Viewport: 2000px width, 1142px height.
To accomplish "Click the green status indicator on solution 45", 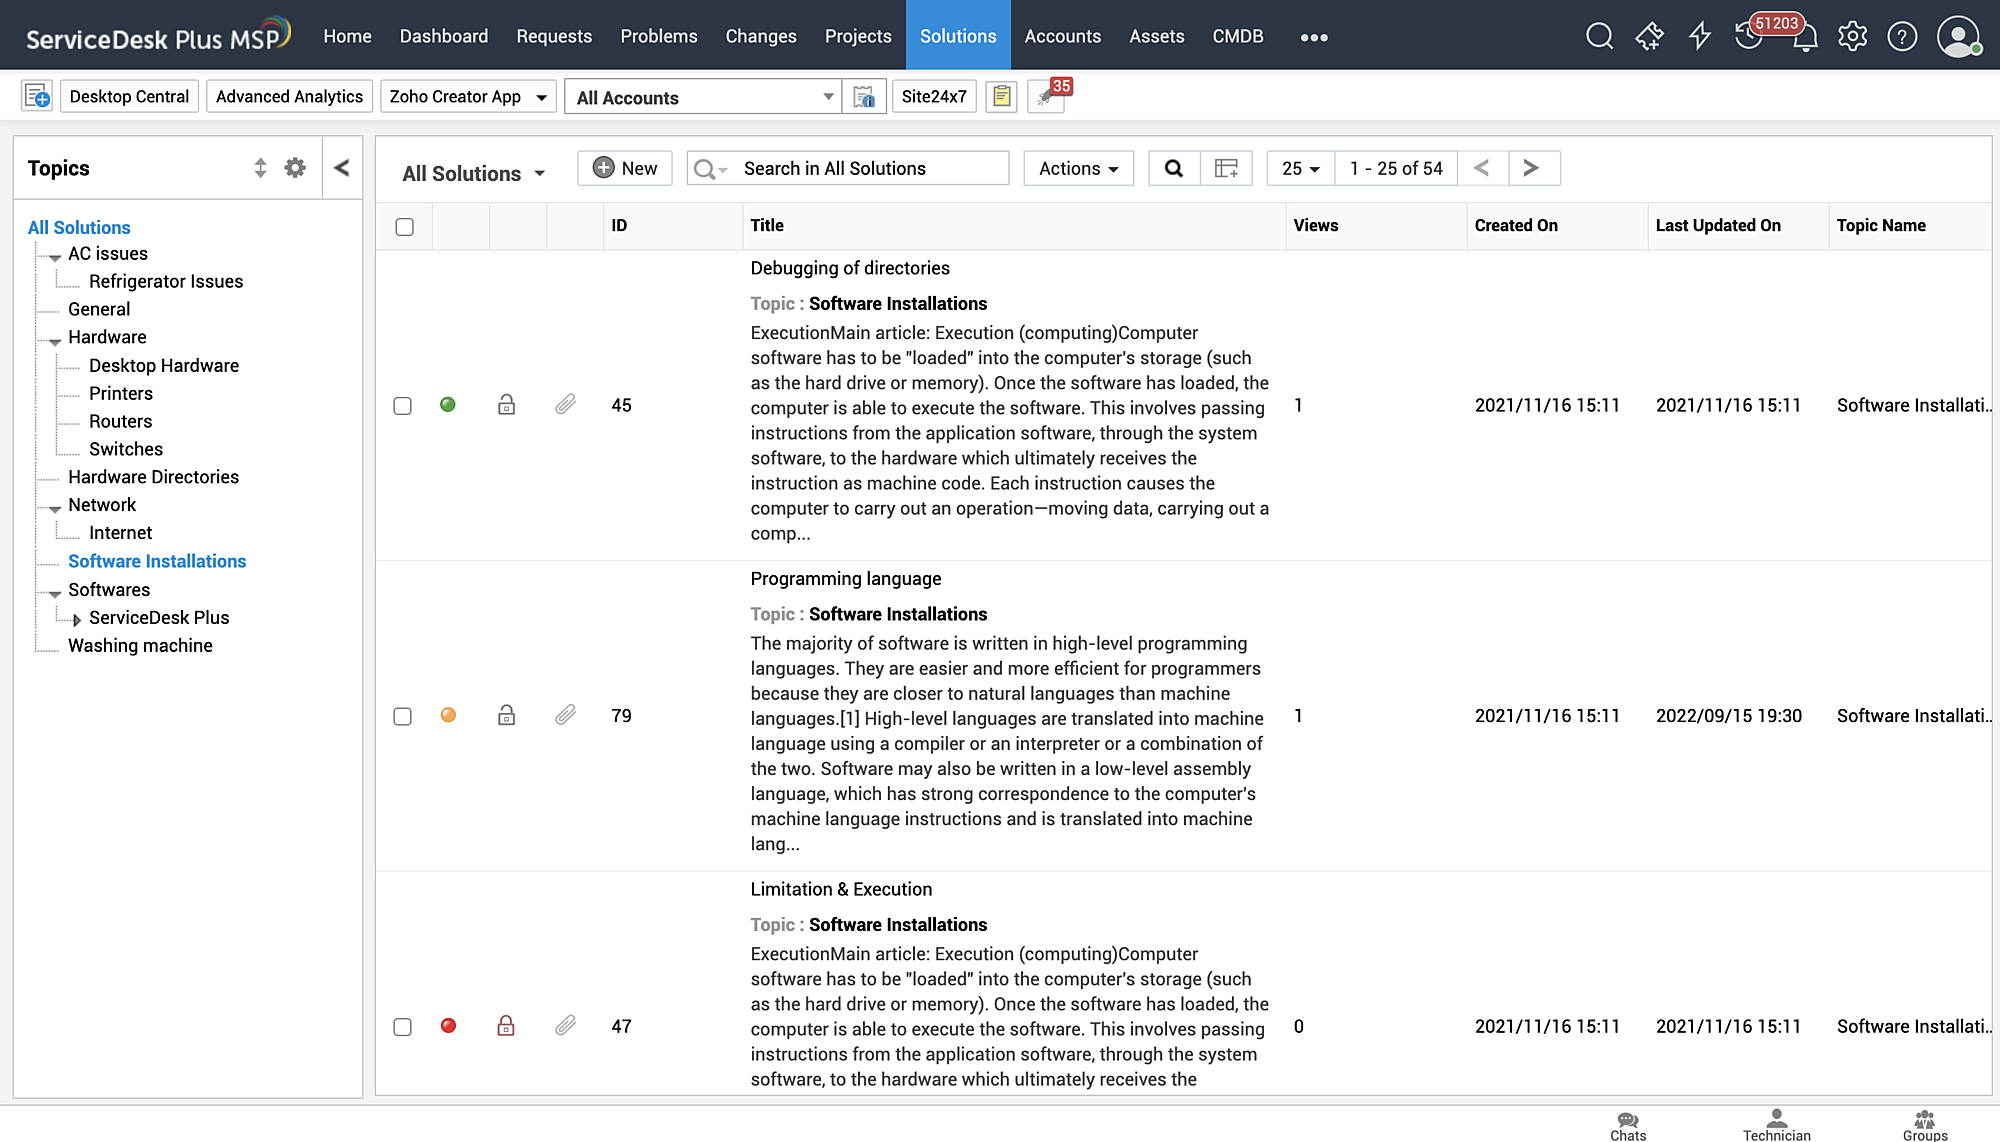I will pos(448,404).
